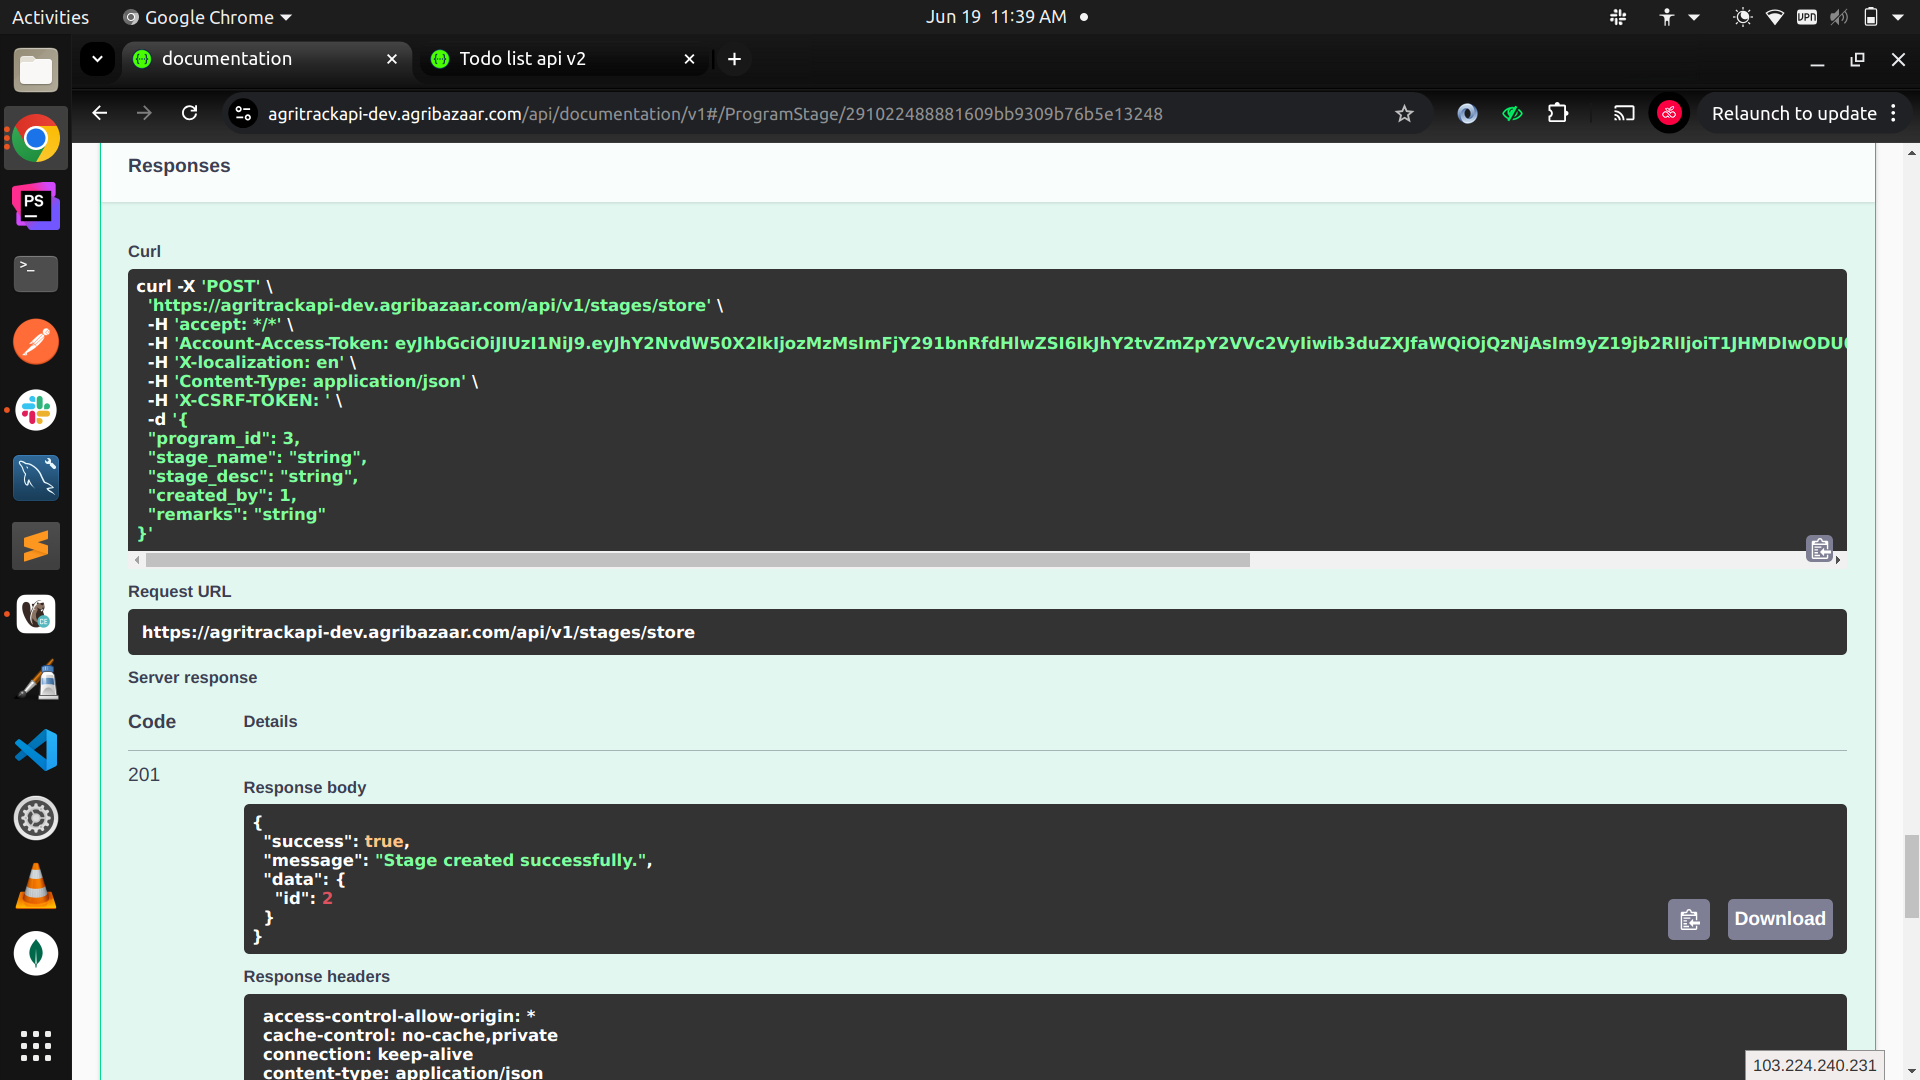Click the Server response label
1920x1080 pixels.
click(192, 678)
